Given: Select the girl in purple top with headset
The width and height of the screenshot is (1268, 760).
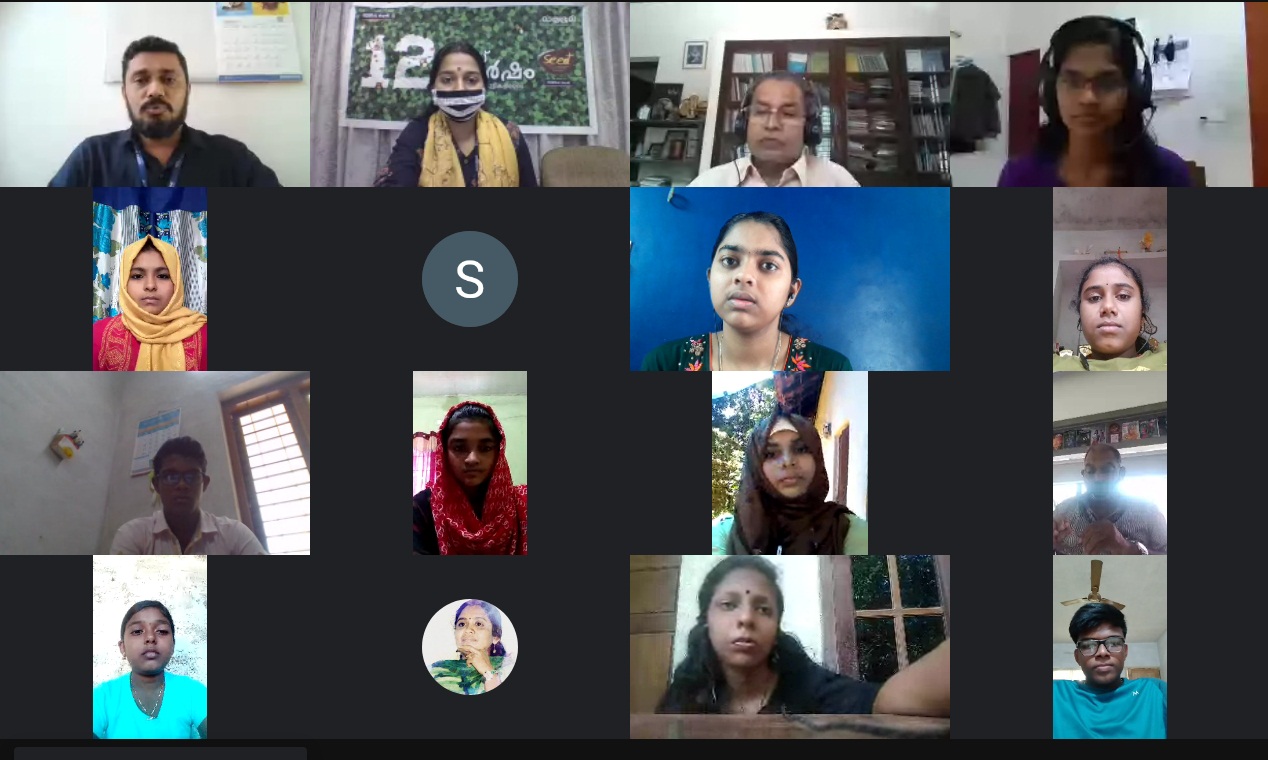Looking at the screenshot, I should point(1109,94).
